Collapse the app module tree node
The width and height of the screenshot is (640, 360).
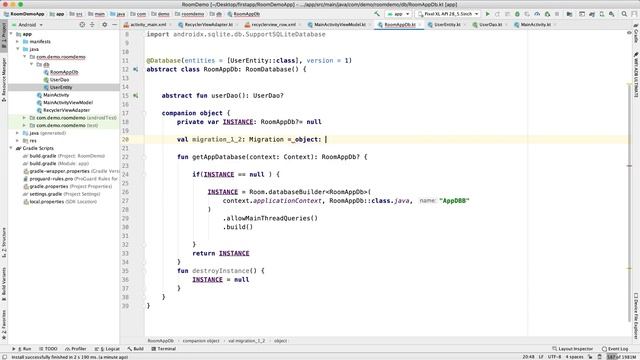[11, 34]
